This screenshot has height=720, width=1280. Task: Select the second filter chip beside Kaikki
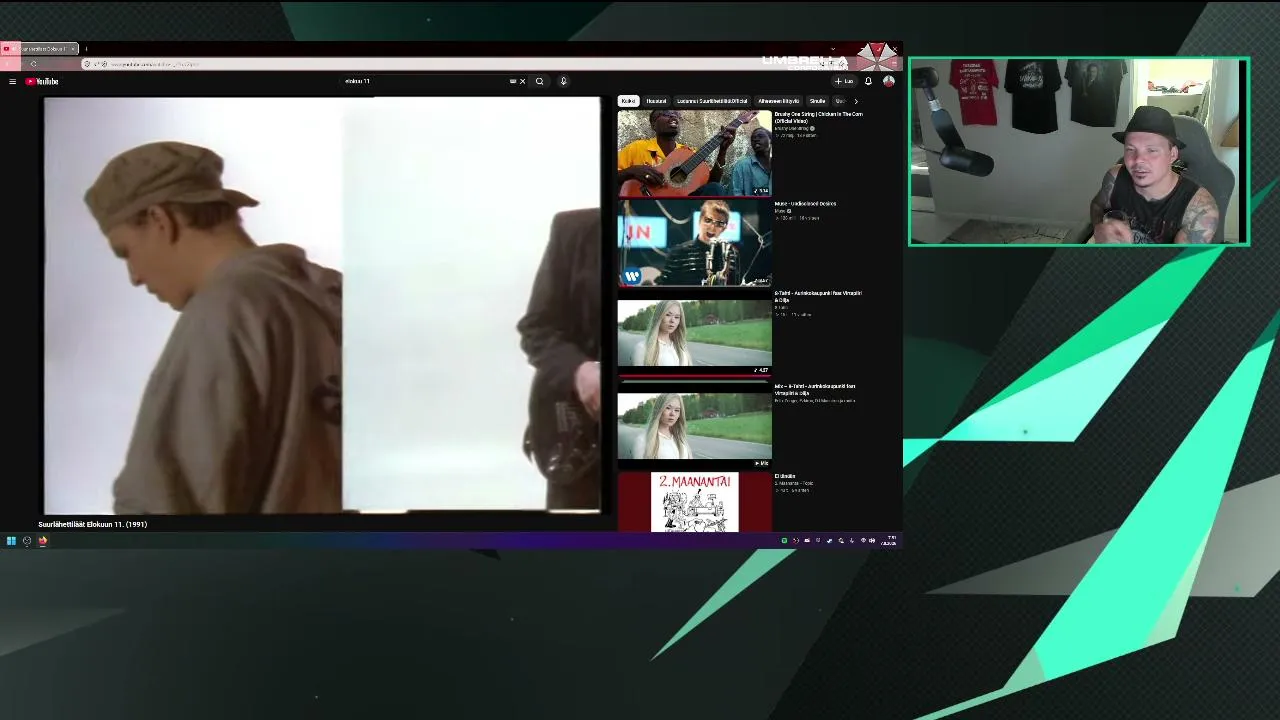coord(656,101)
